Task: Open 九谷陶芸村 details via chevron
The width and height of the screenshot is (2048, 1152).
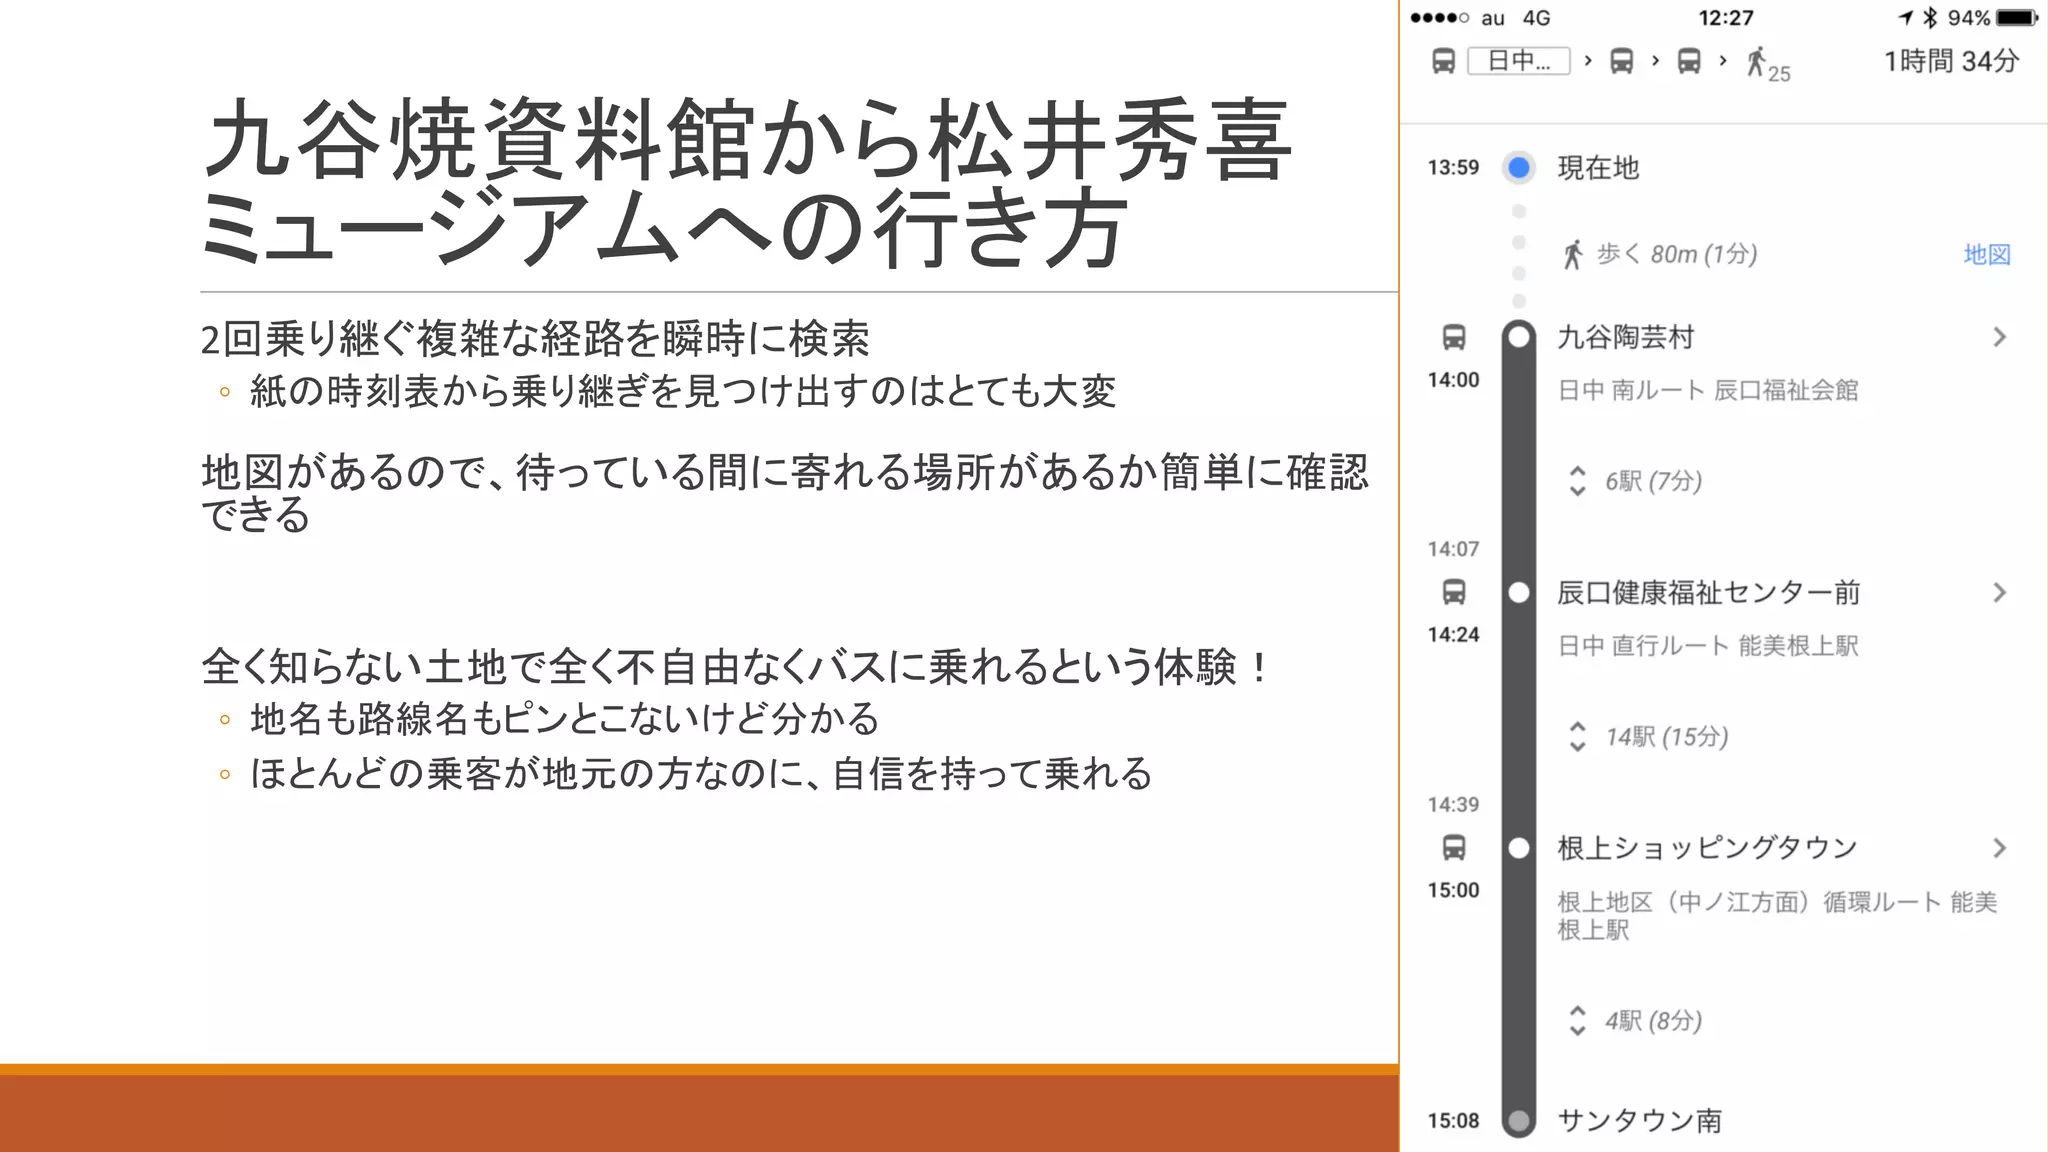Action: pos(1999,337)
